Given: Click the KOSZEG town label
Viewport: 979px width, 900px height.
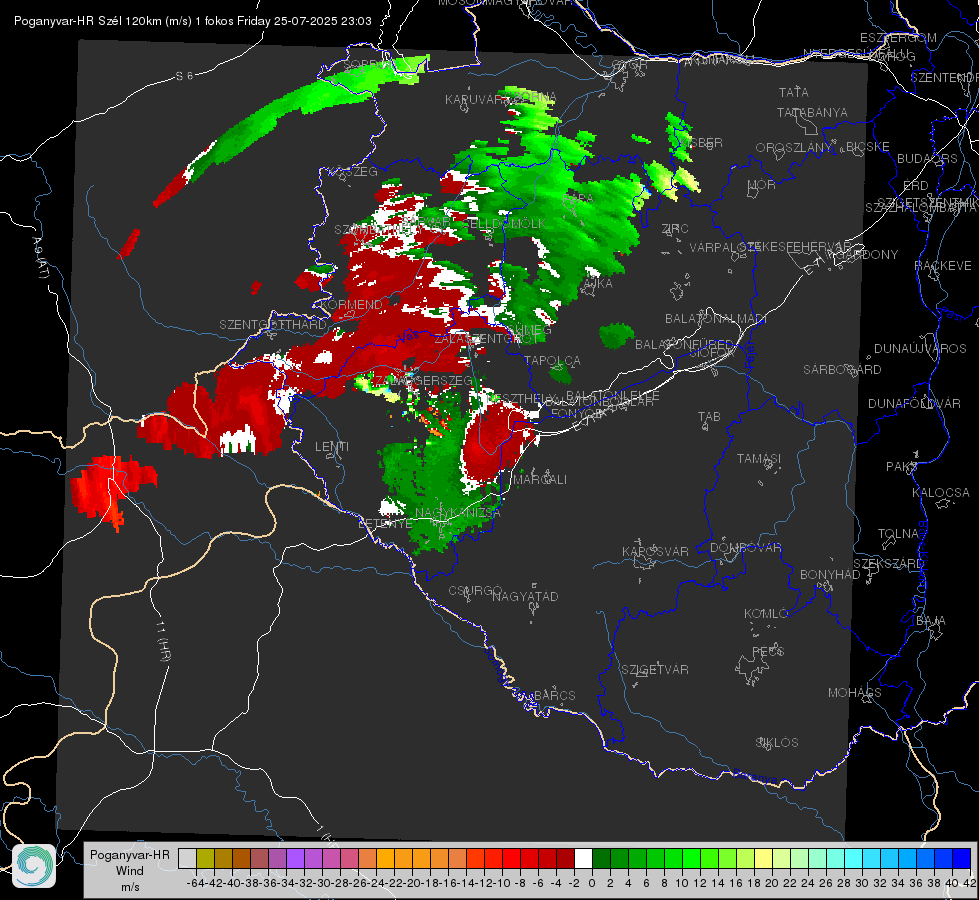Looking at the screenshot, I should (x=353, y=171).
